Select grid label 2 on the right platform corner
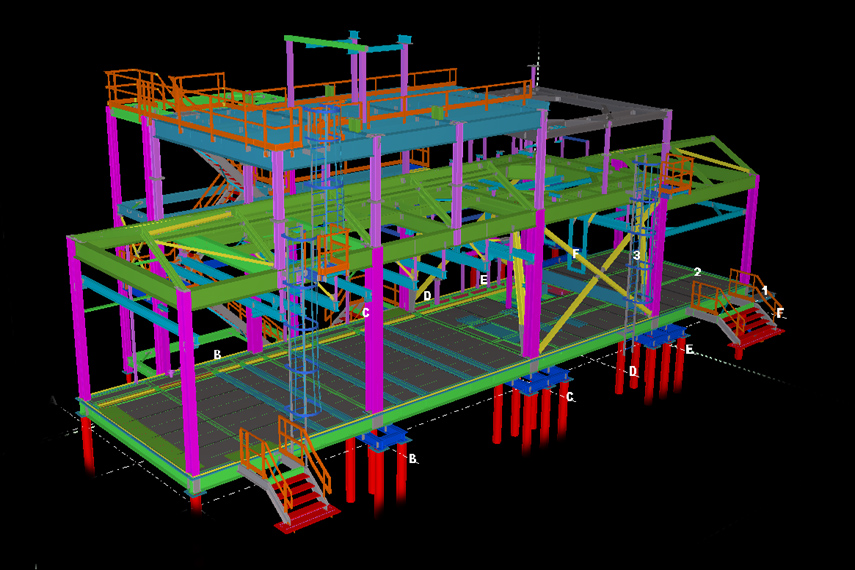This screenshot has width=855, height=570. pyautogui.click(x=698, y=273)
